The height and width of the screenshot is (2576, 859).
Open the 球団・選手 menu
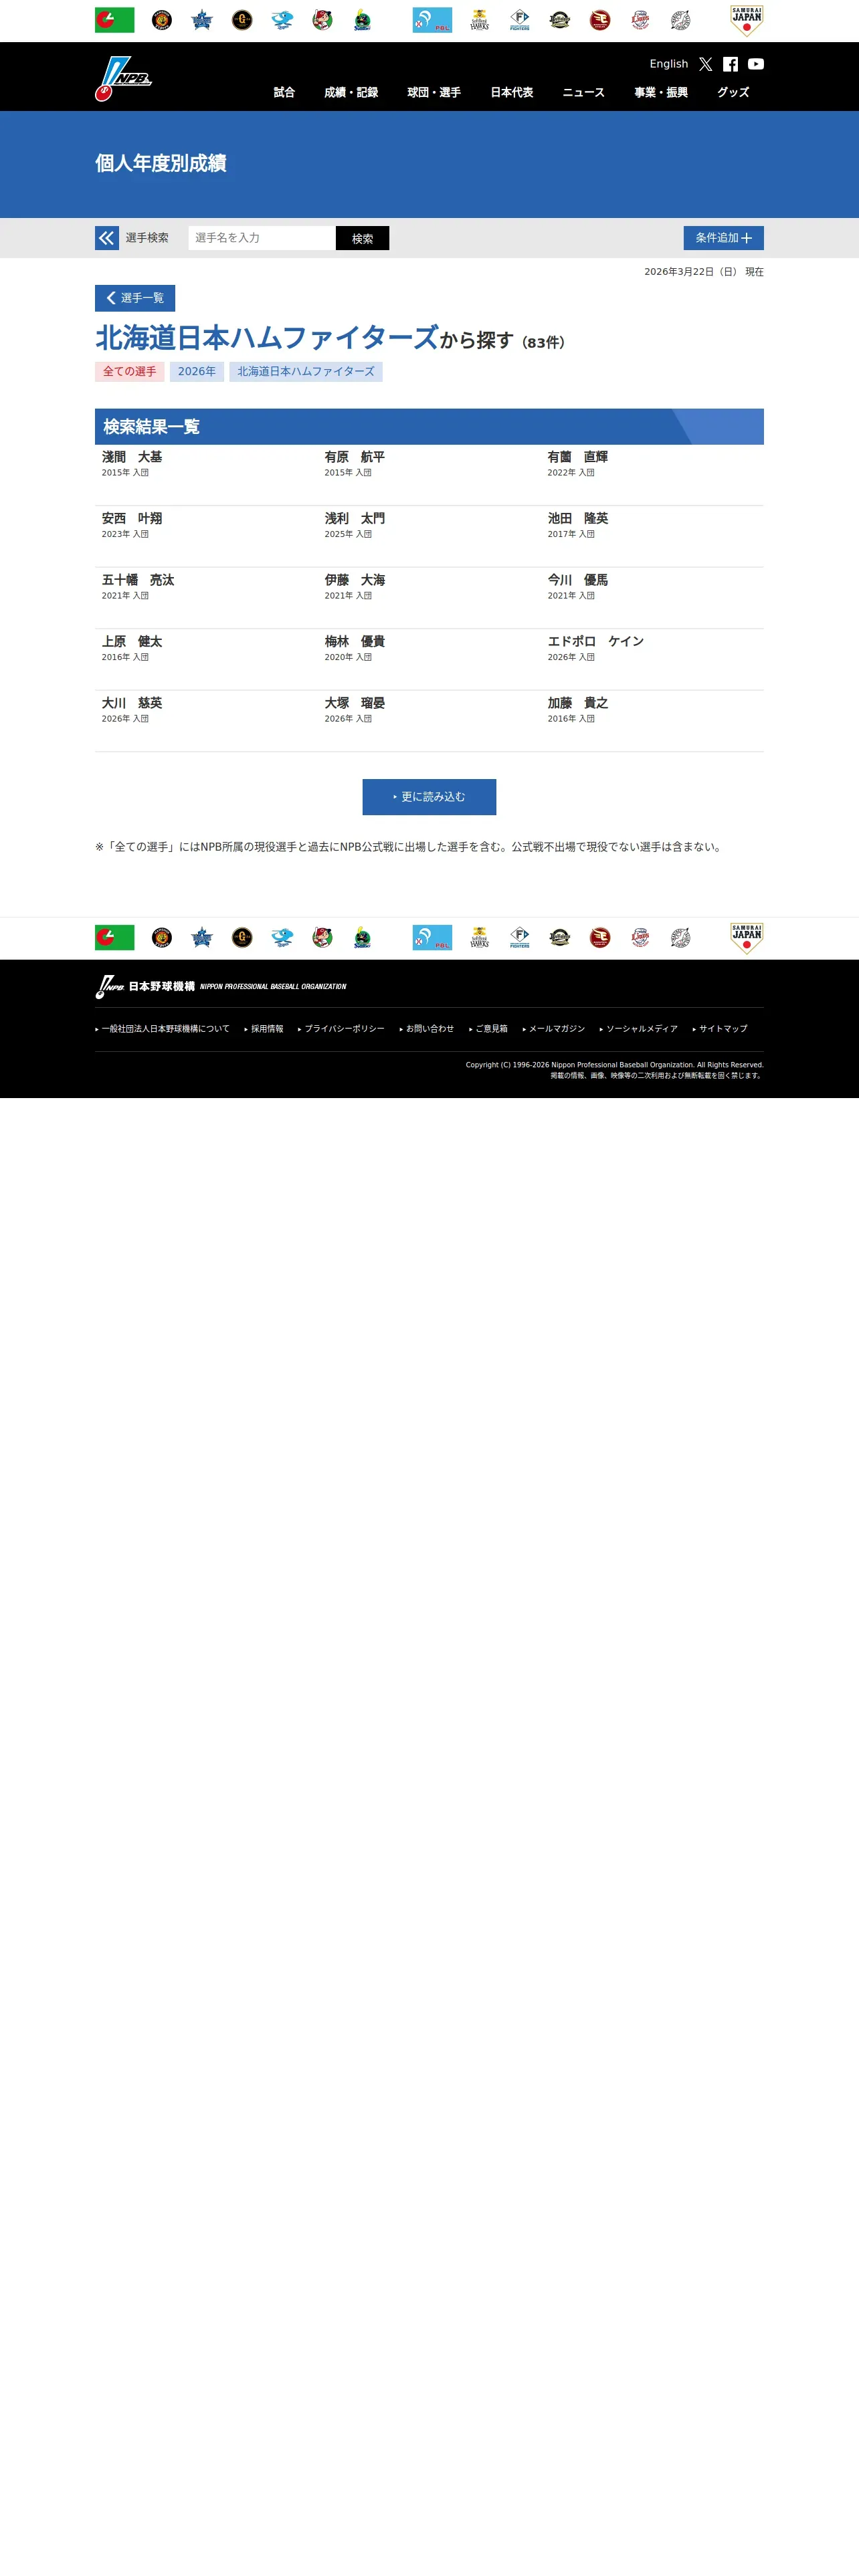pos(434,92)
